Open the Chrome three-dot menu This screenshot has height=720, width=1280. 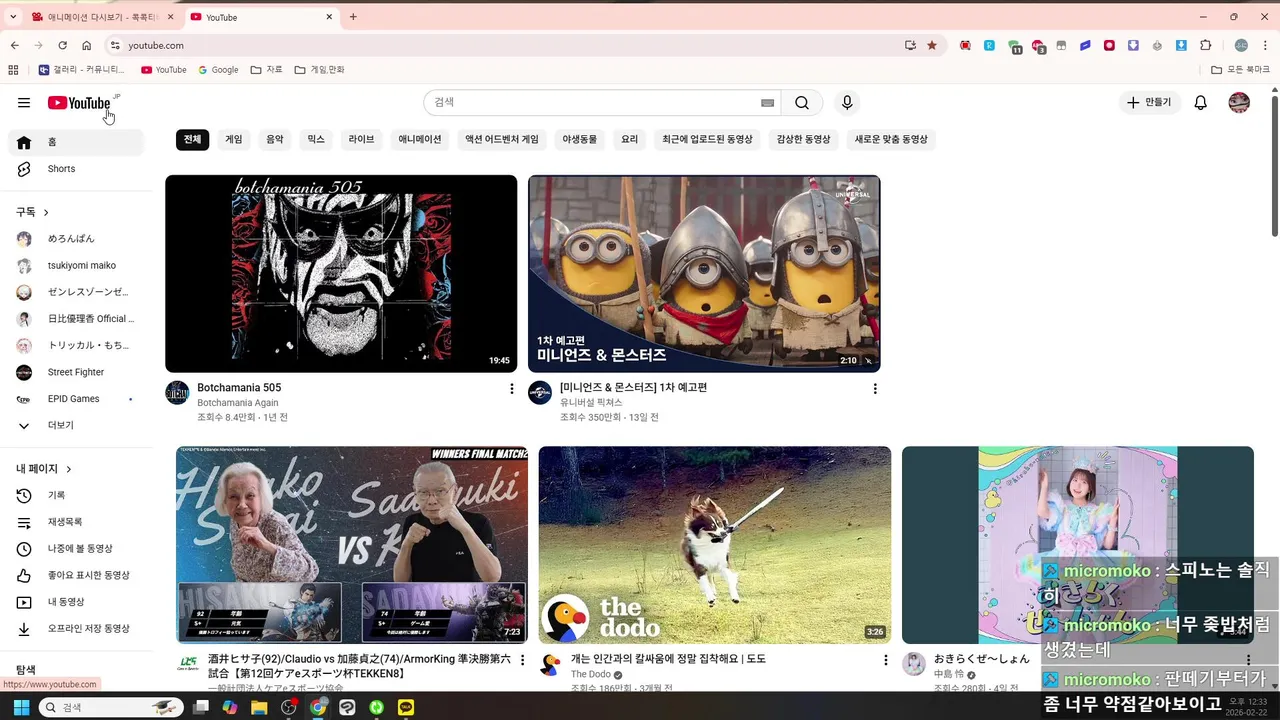pos(1265,45)
